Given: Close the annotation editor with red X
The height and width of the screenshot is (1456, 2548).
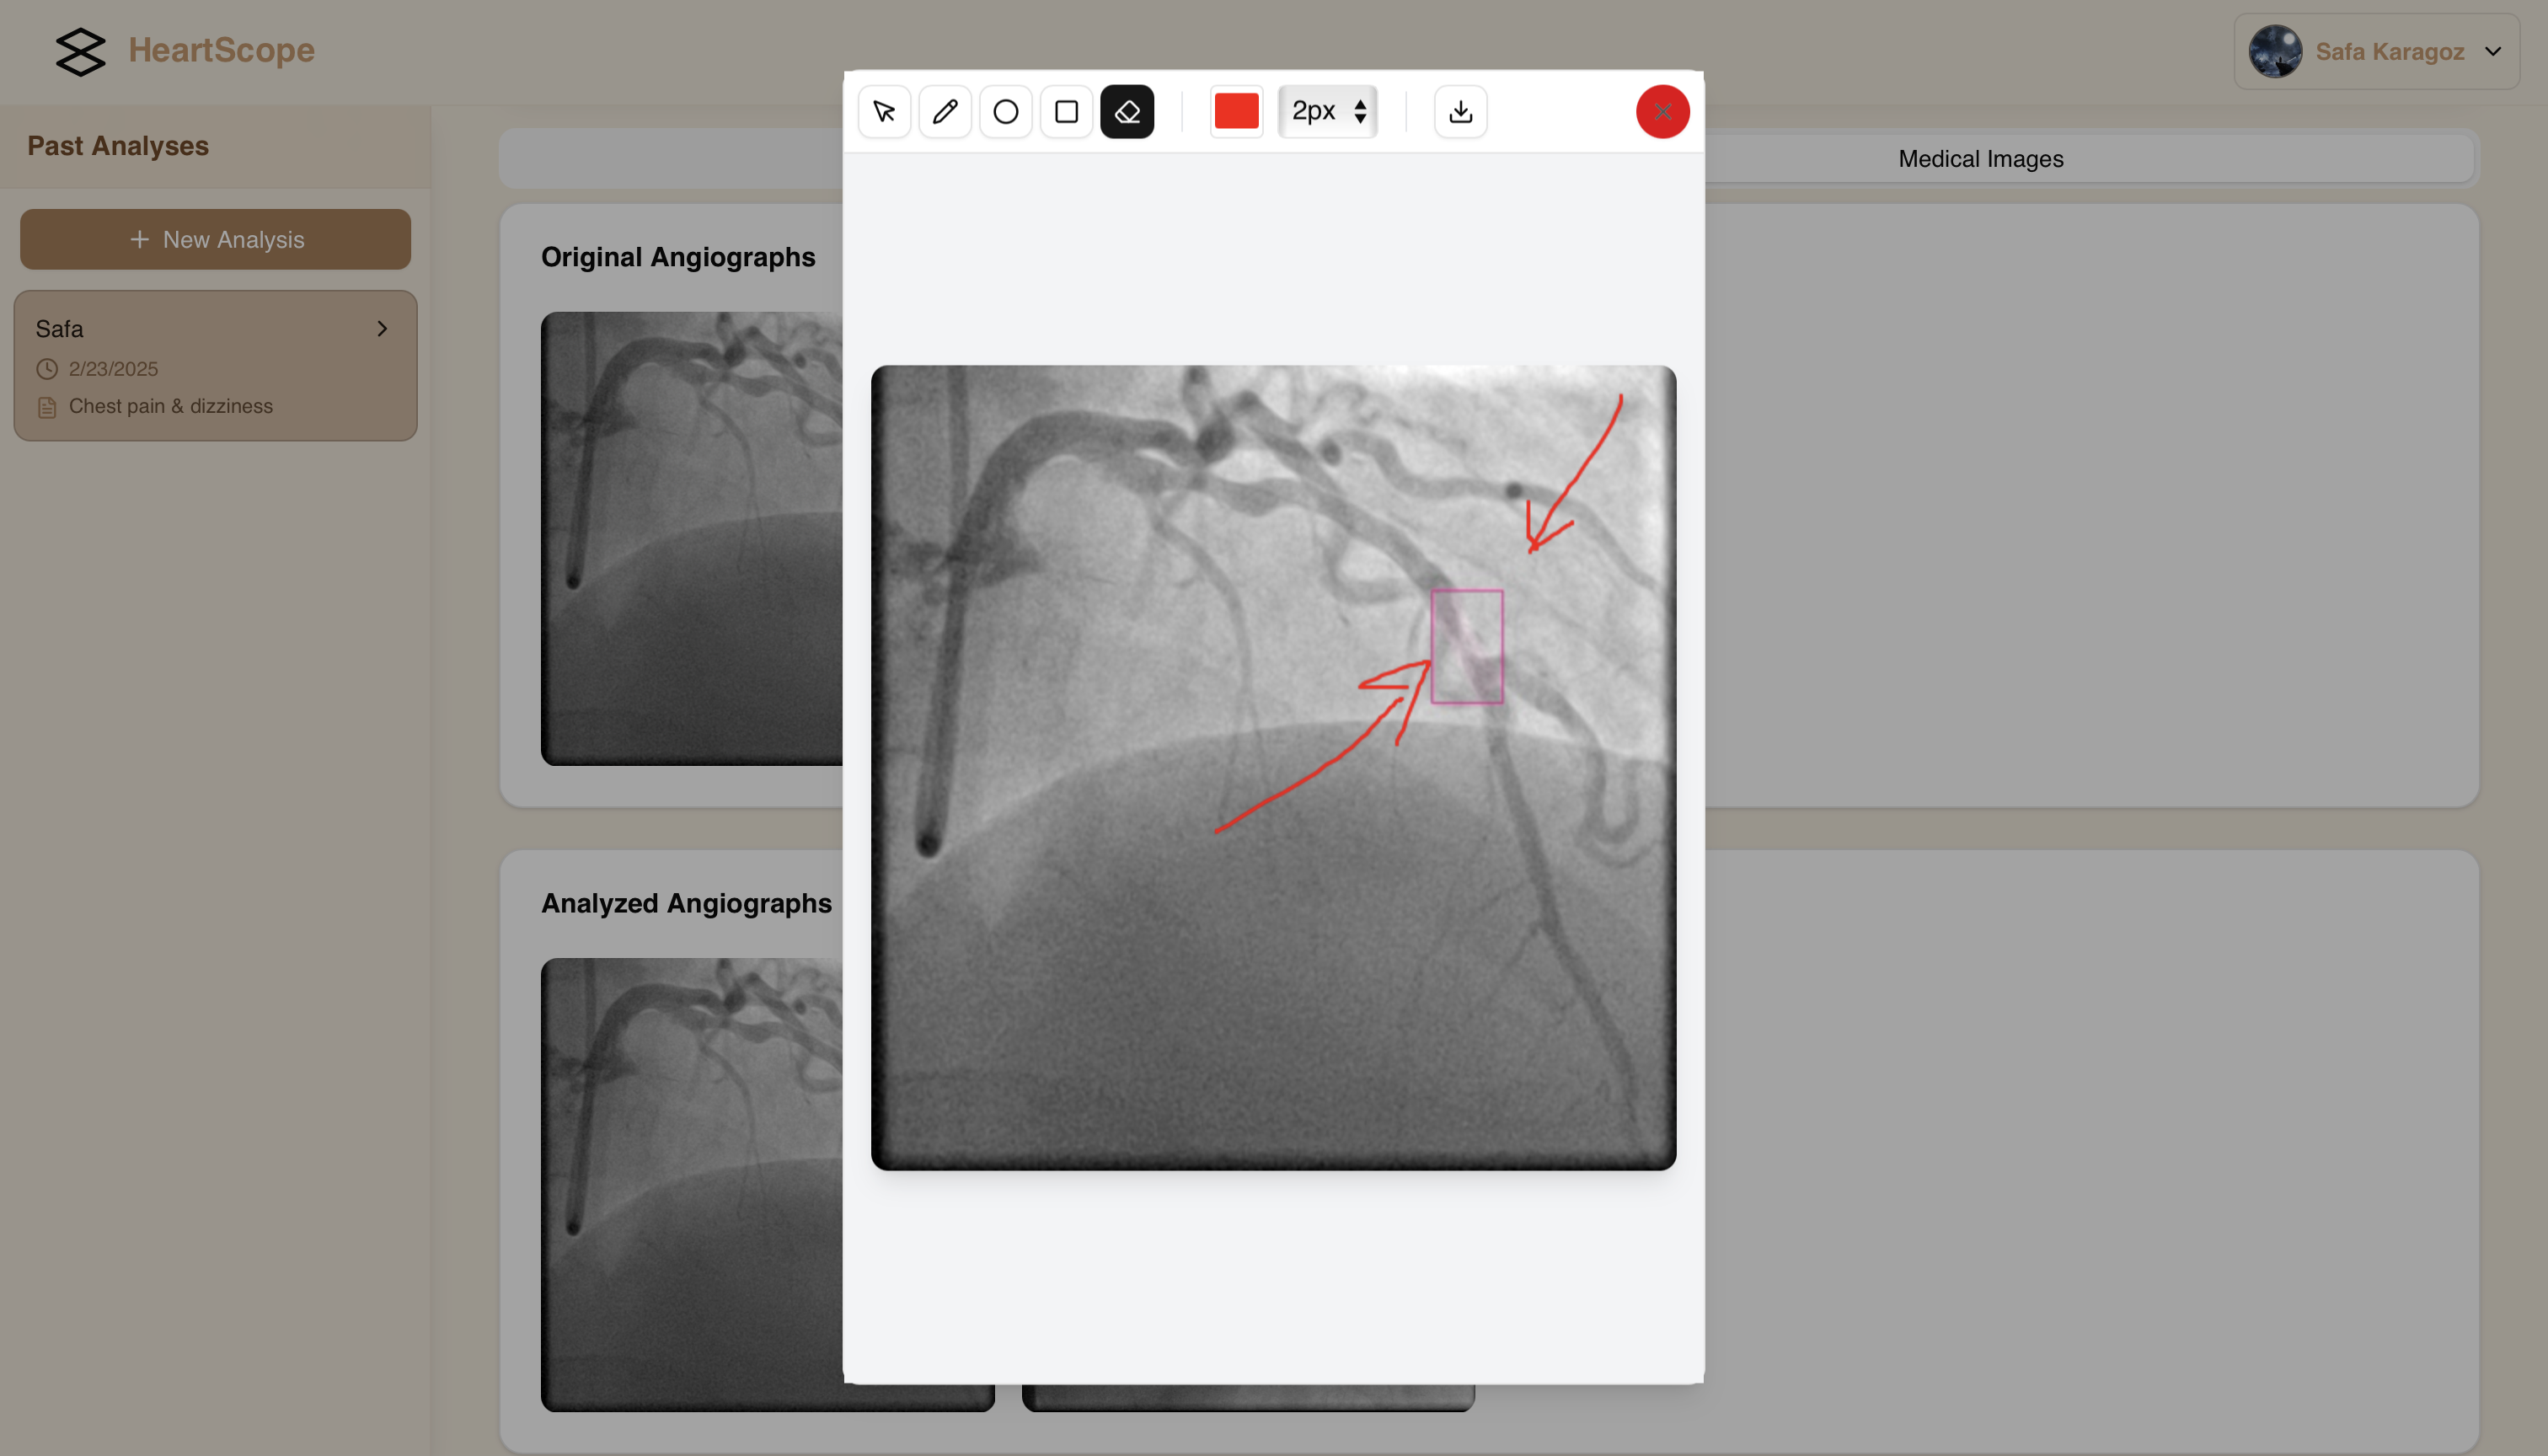Looking at the screenshot, I should (1662, 111).
